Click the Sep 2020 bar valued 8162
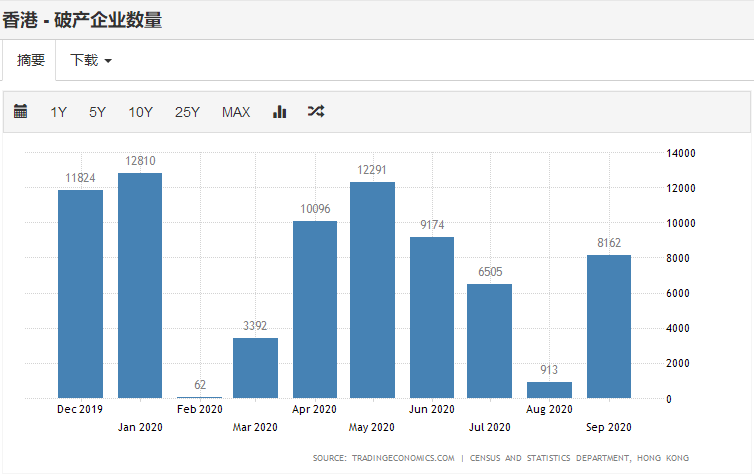Image resolution: width=754 pixels, height=474 pixels. pyautogui.click(x=609, y=326)
